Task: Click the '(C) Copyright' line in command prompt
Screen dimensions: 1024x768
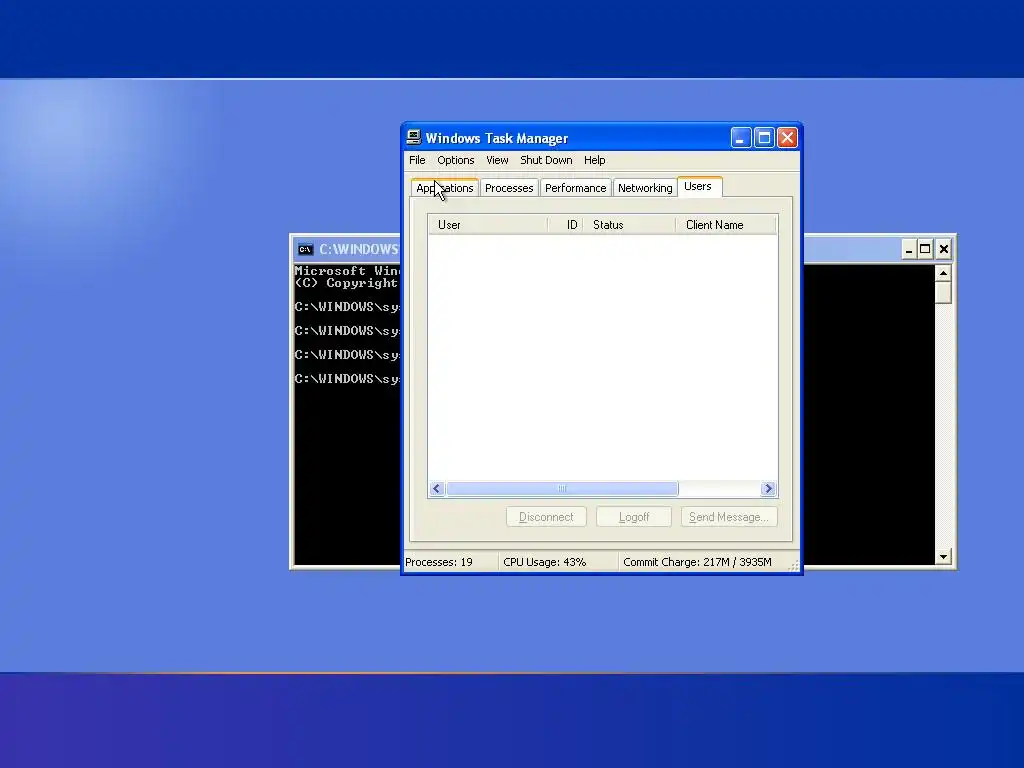Action: click(x=346, y=283)
